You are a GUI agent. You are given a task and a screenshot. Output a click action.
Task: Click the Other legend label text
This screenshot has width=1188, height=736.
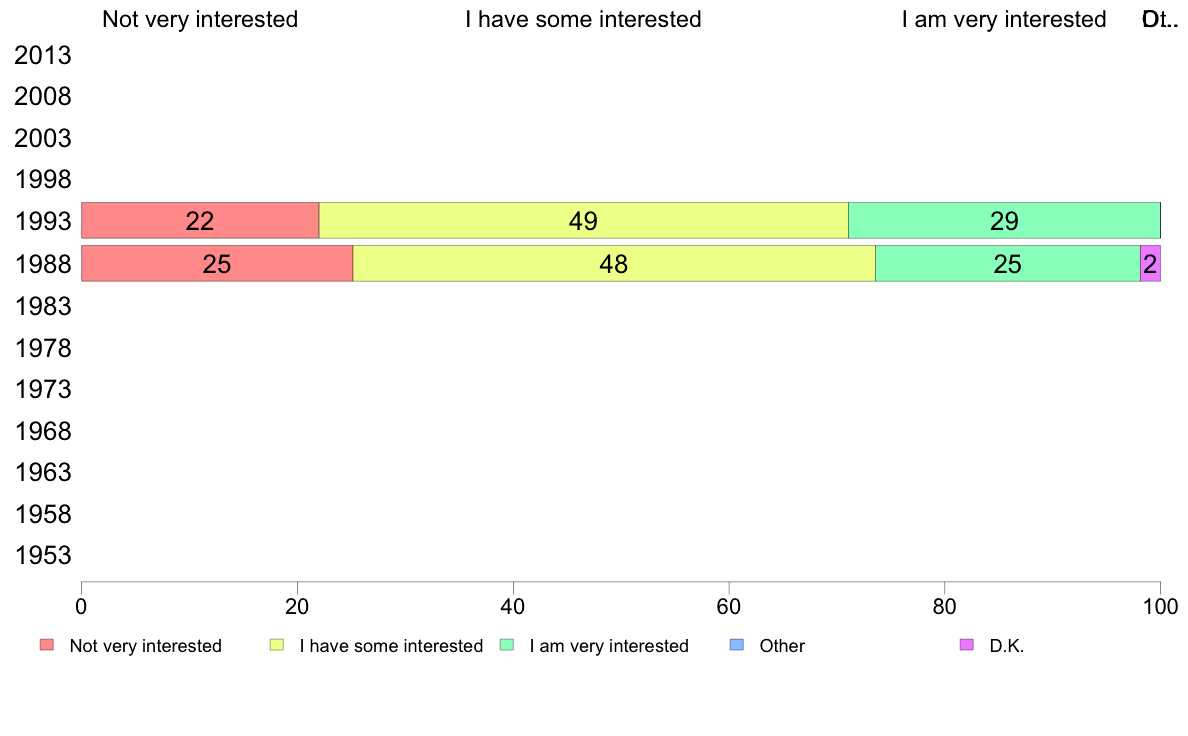[782, 646]
